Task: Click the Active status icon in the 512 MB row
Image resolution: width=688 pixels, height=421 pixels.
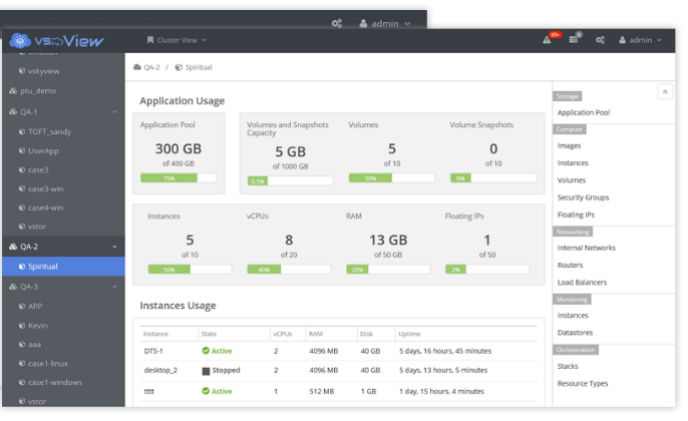Action: [205, 391]
